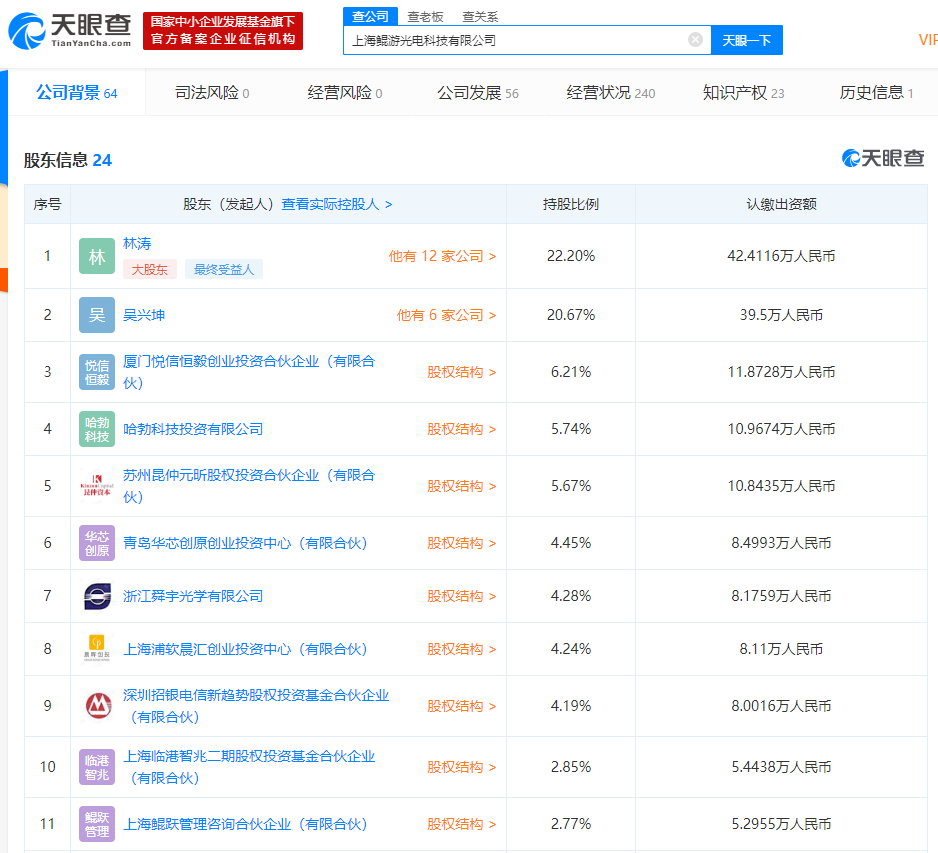Open the 查看实际控股人 link
Viewport: 938px width, 853px height.
tap(336, 204)
